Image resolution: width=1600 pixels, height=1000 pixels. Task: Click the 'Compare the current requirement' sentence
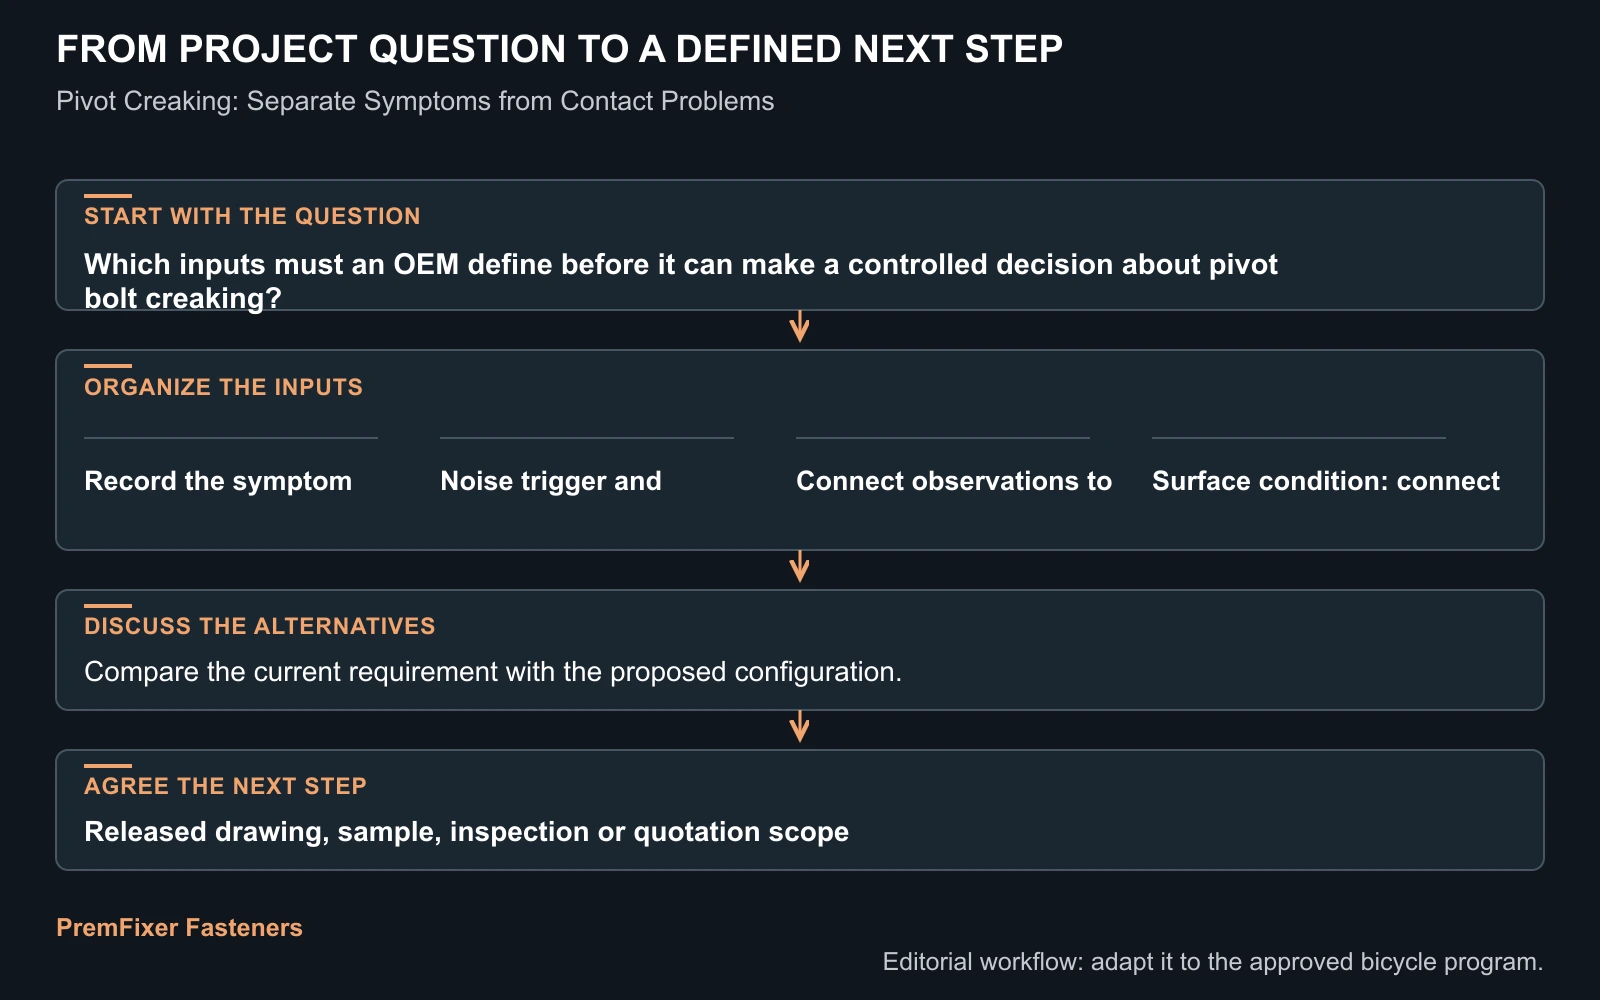tap(493, 672)
